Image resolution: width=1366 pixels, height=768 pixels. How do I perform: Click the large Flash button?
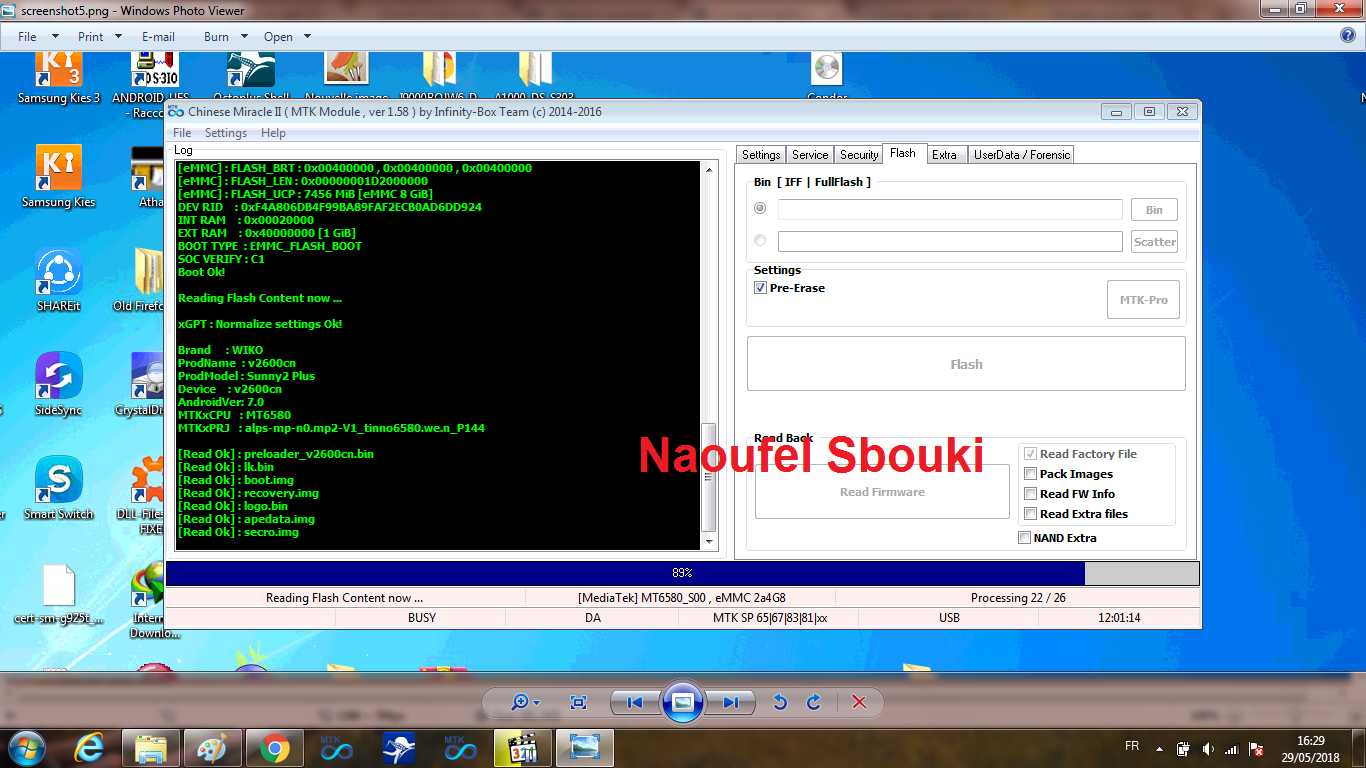[966, 364]
